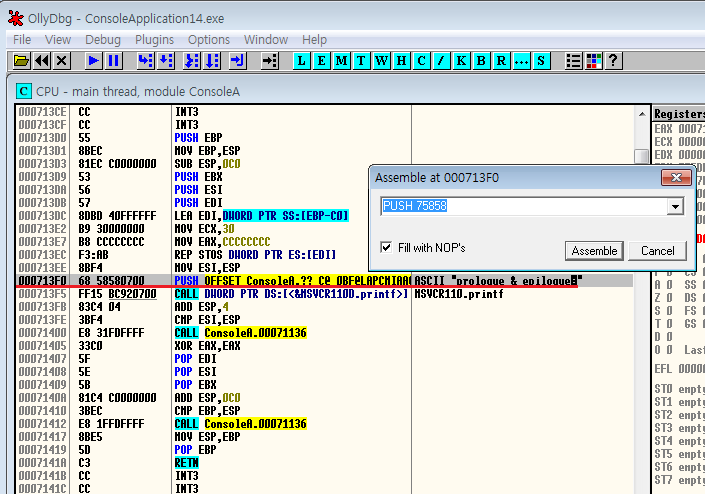Show Run trace with dots icon
The image size is (705, 494).
coord(521,61)
